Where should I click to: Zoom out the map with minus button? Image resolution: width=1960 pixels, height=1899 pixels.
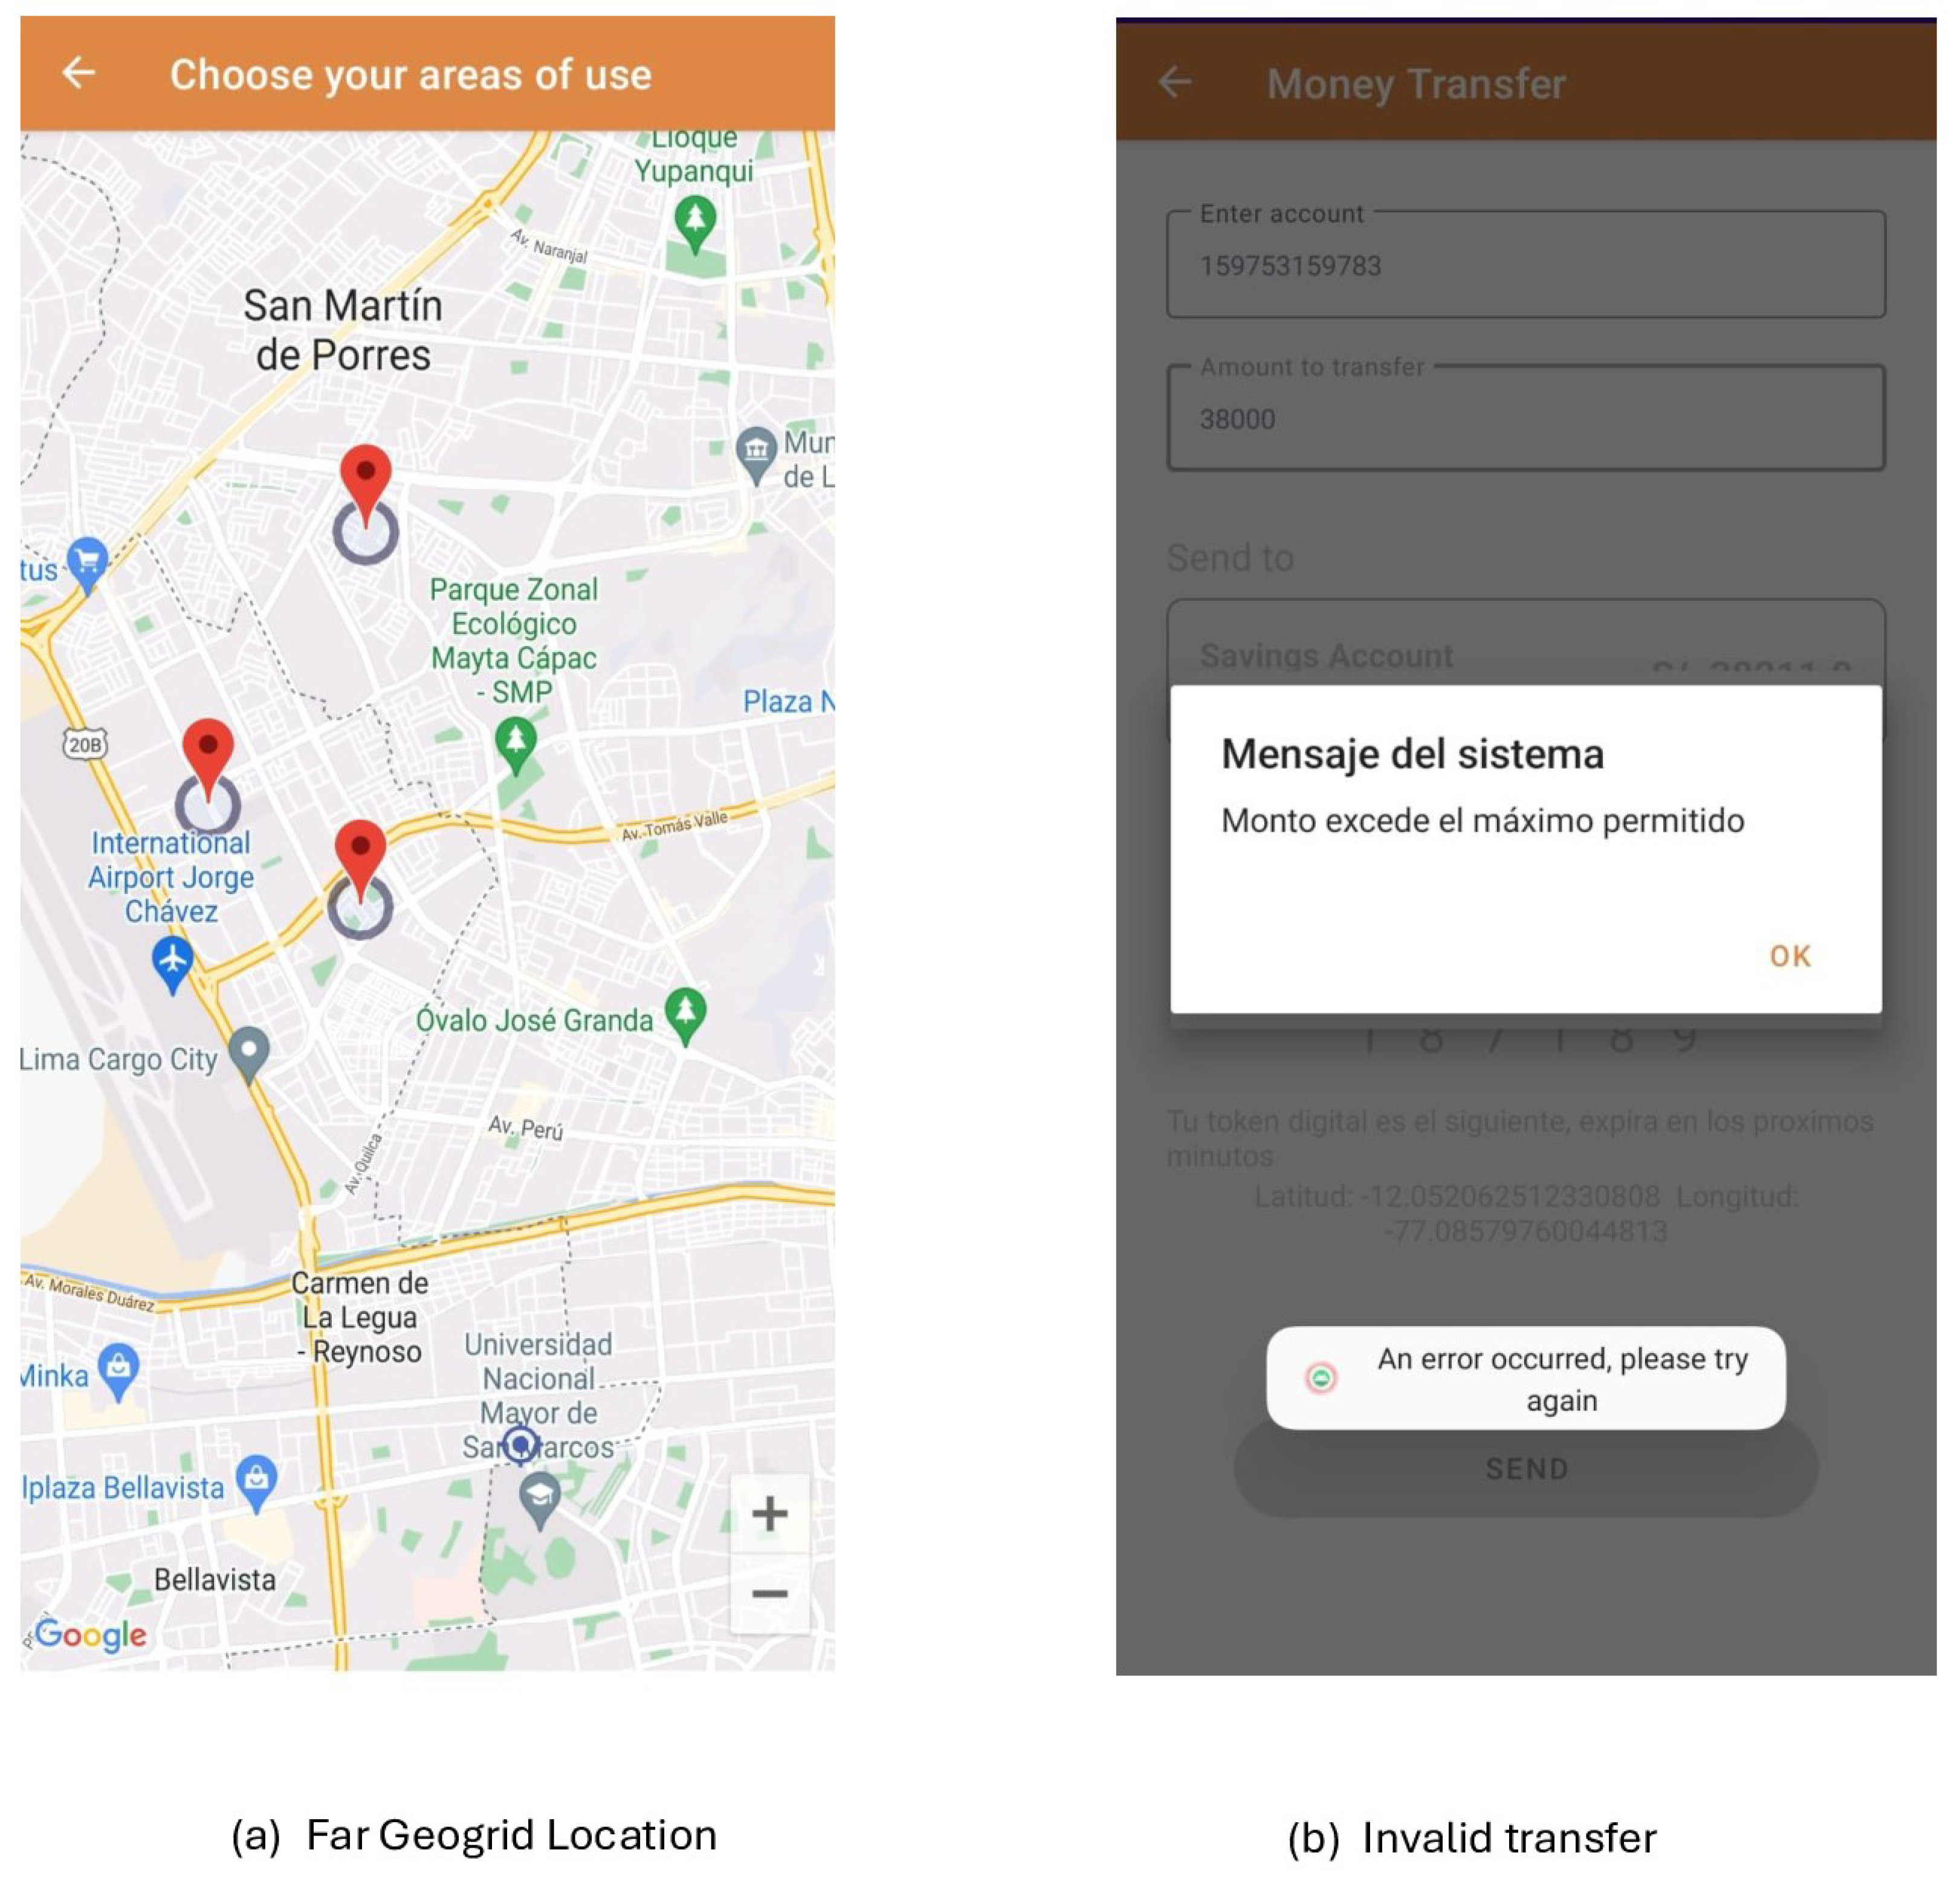(769, 1593)
